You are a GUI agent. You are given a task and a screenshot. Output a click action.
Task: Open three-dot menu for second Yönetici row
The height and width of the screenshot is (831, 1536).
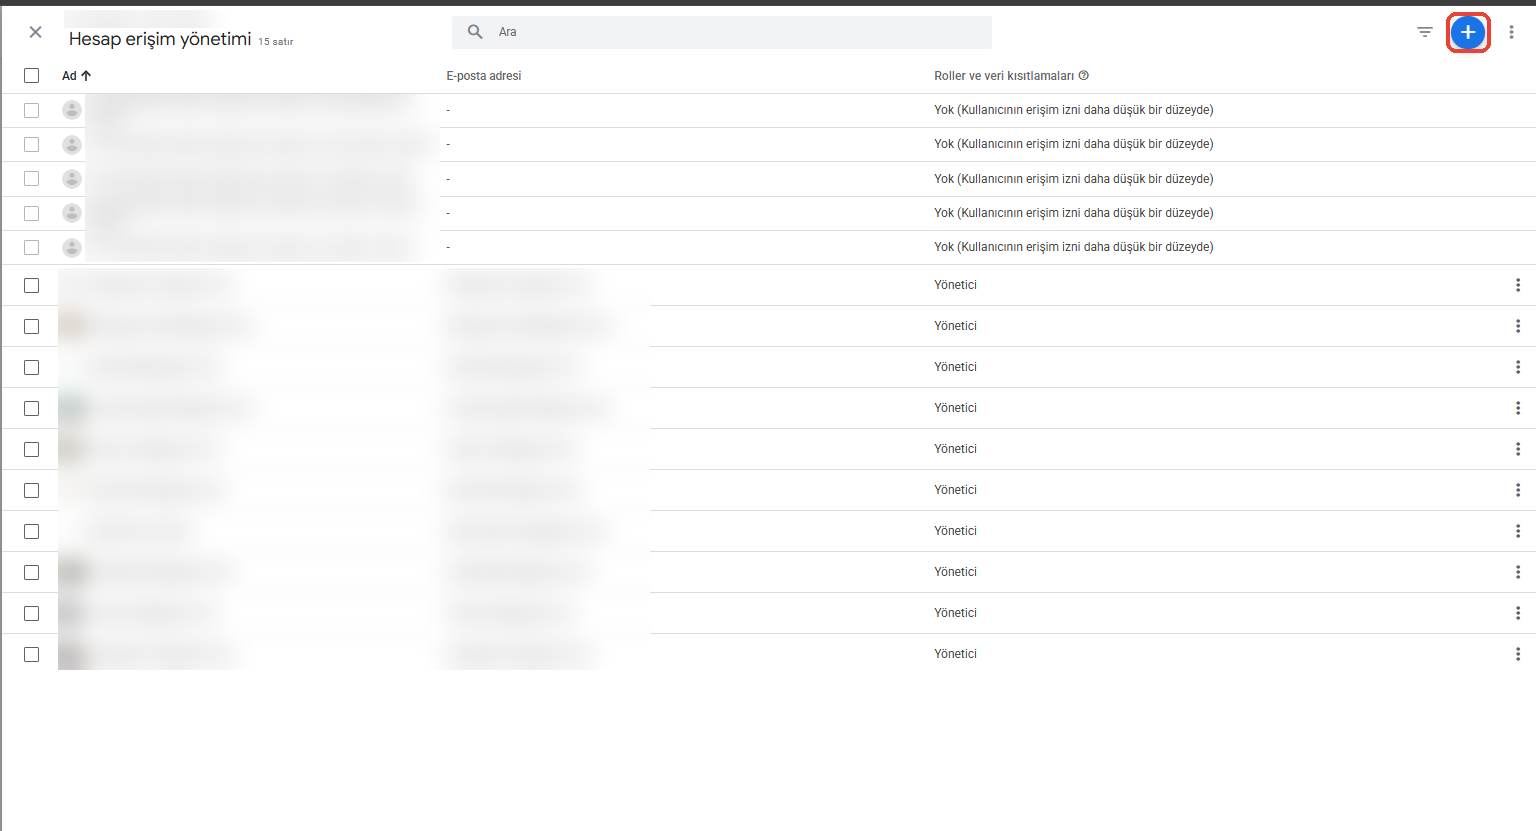point(1518,326)
